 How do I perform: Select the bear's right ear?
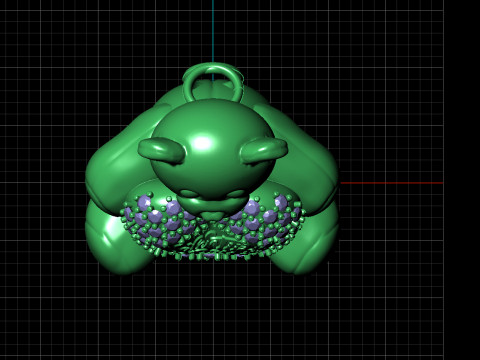tap(263, 151)
